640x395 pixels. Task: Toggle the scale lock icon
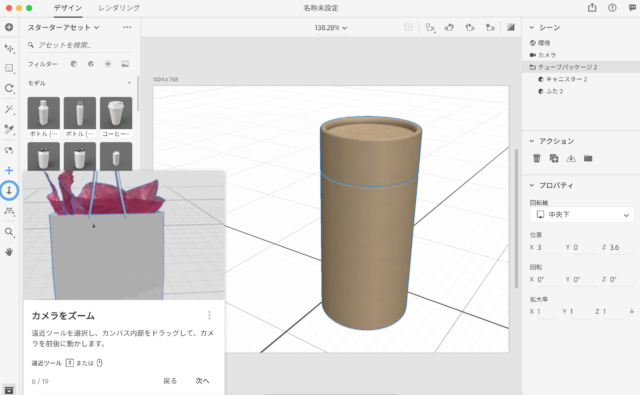point(631,311)
